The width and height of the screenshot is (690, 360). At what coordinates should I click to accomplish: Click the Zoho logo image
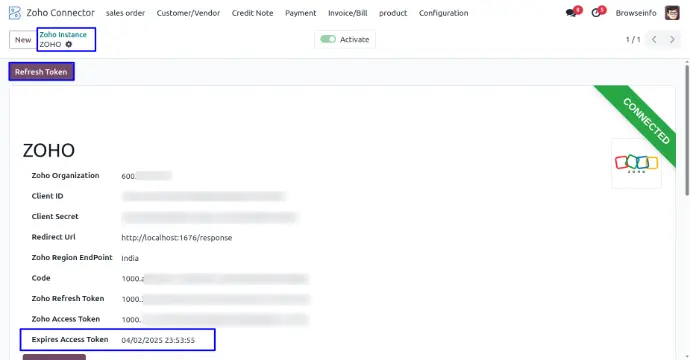(x=636, y=163)
